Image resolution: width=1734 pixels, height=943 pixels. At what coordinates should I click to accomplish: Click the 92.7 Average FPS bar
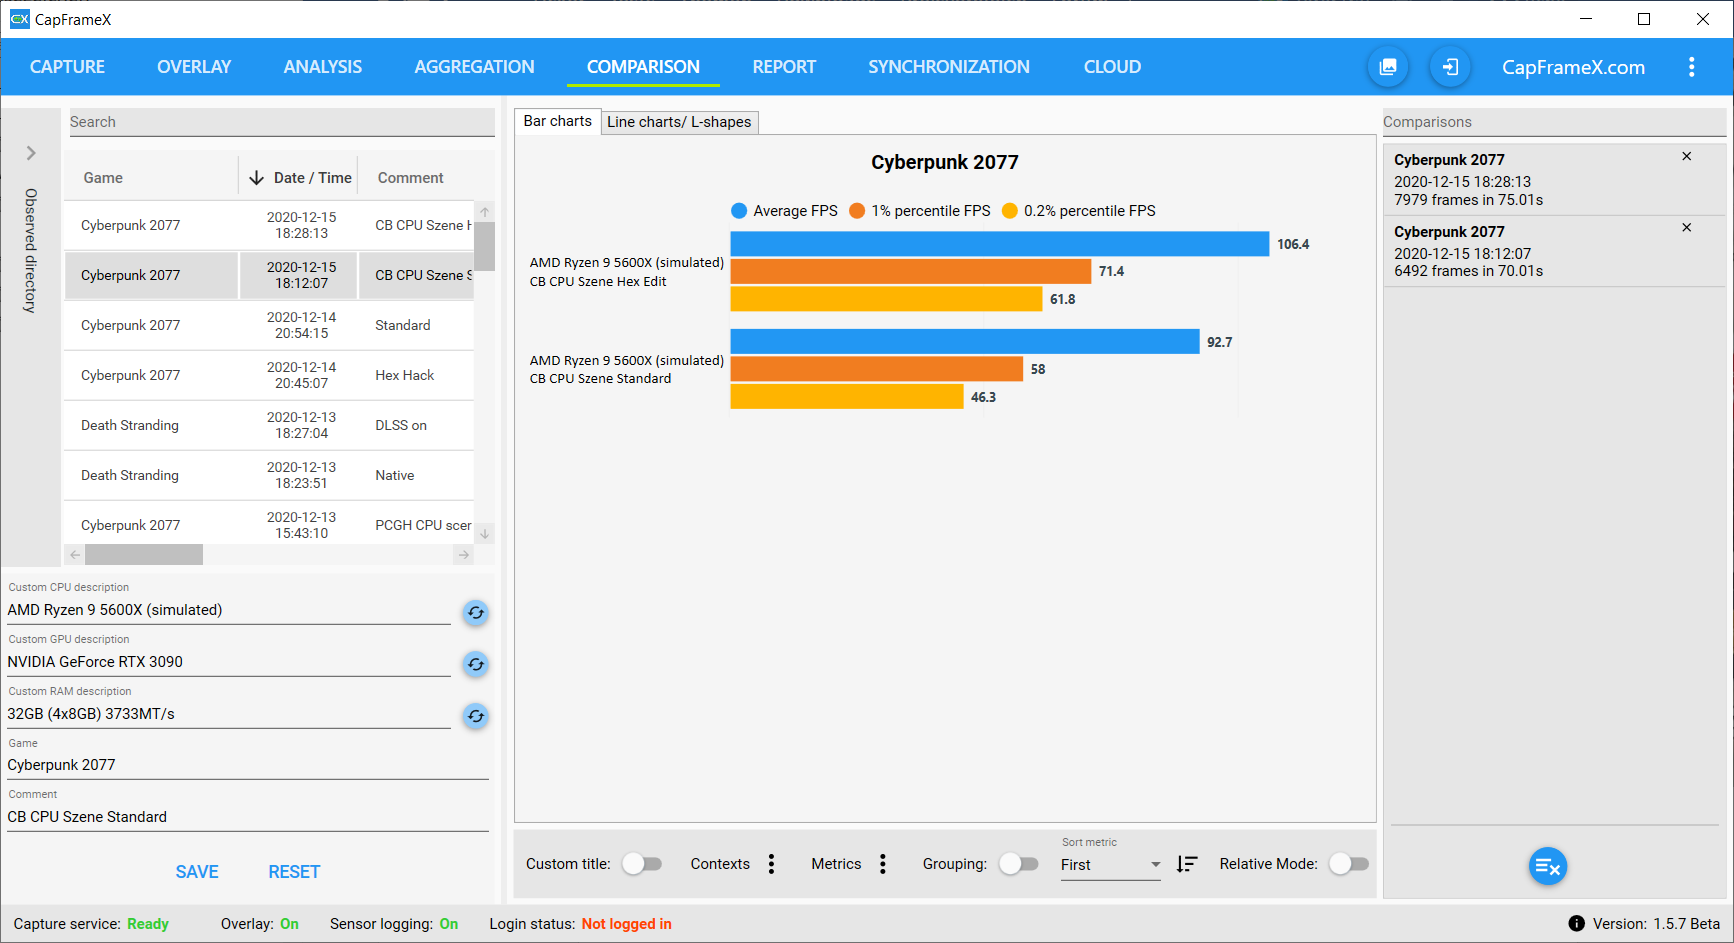(x=965, y=342)
